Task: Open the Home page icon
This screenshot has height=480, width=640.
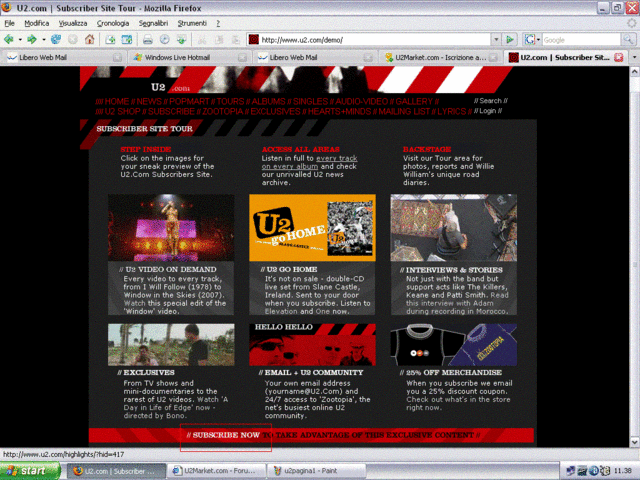Action: pyautogui.click(x=90, y=40)
